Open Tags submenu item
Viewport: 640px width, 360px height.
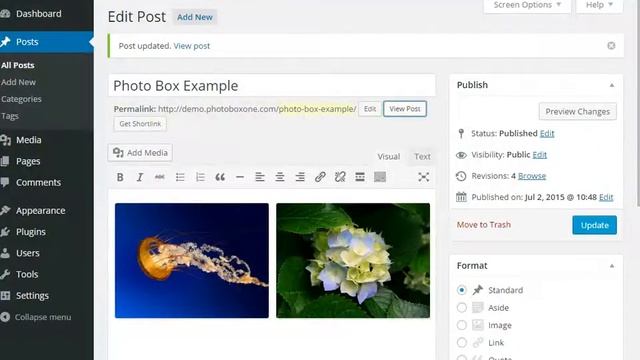point(10,116)
